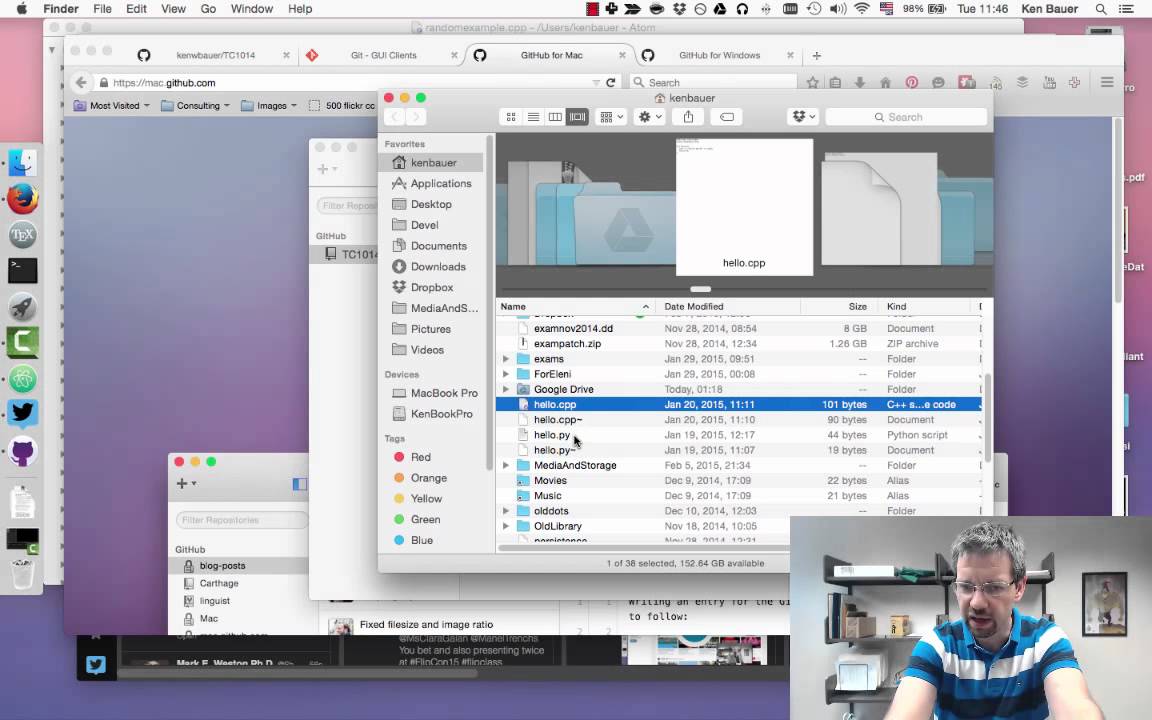Open Desktop in Finder sidebar
This screenshot has height=720, width=1152.
coord(433,204)
